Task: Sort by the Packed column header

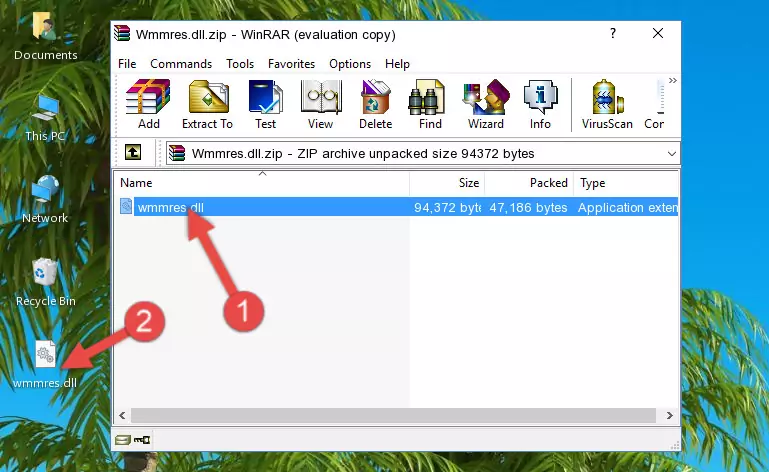Action: [x=529, y=183]
